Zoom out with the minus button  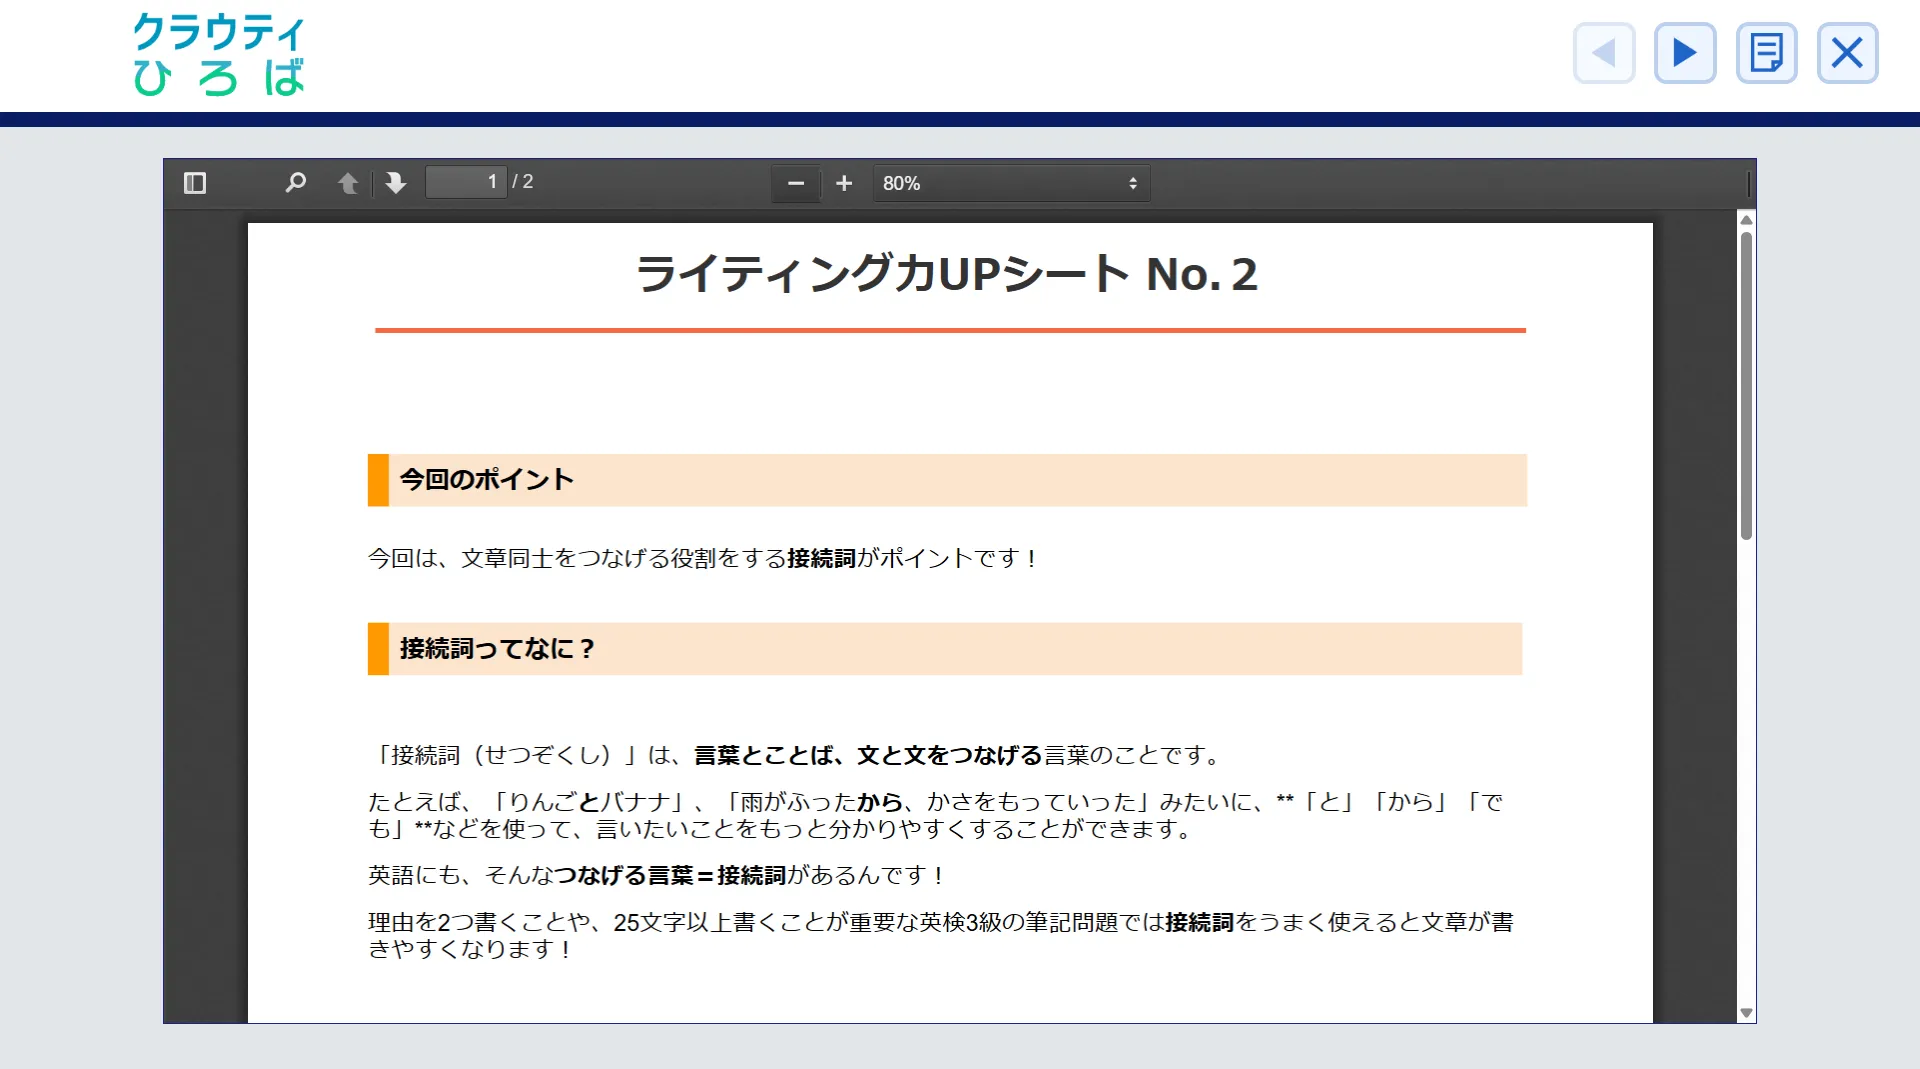point(796,183)
